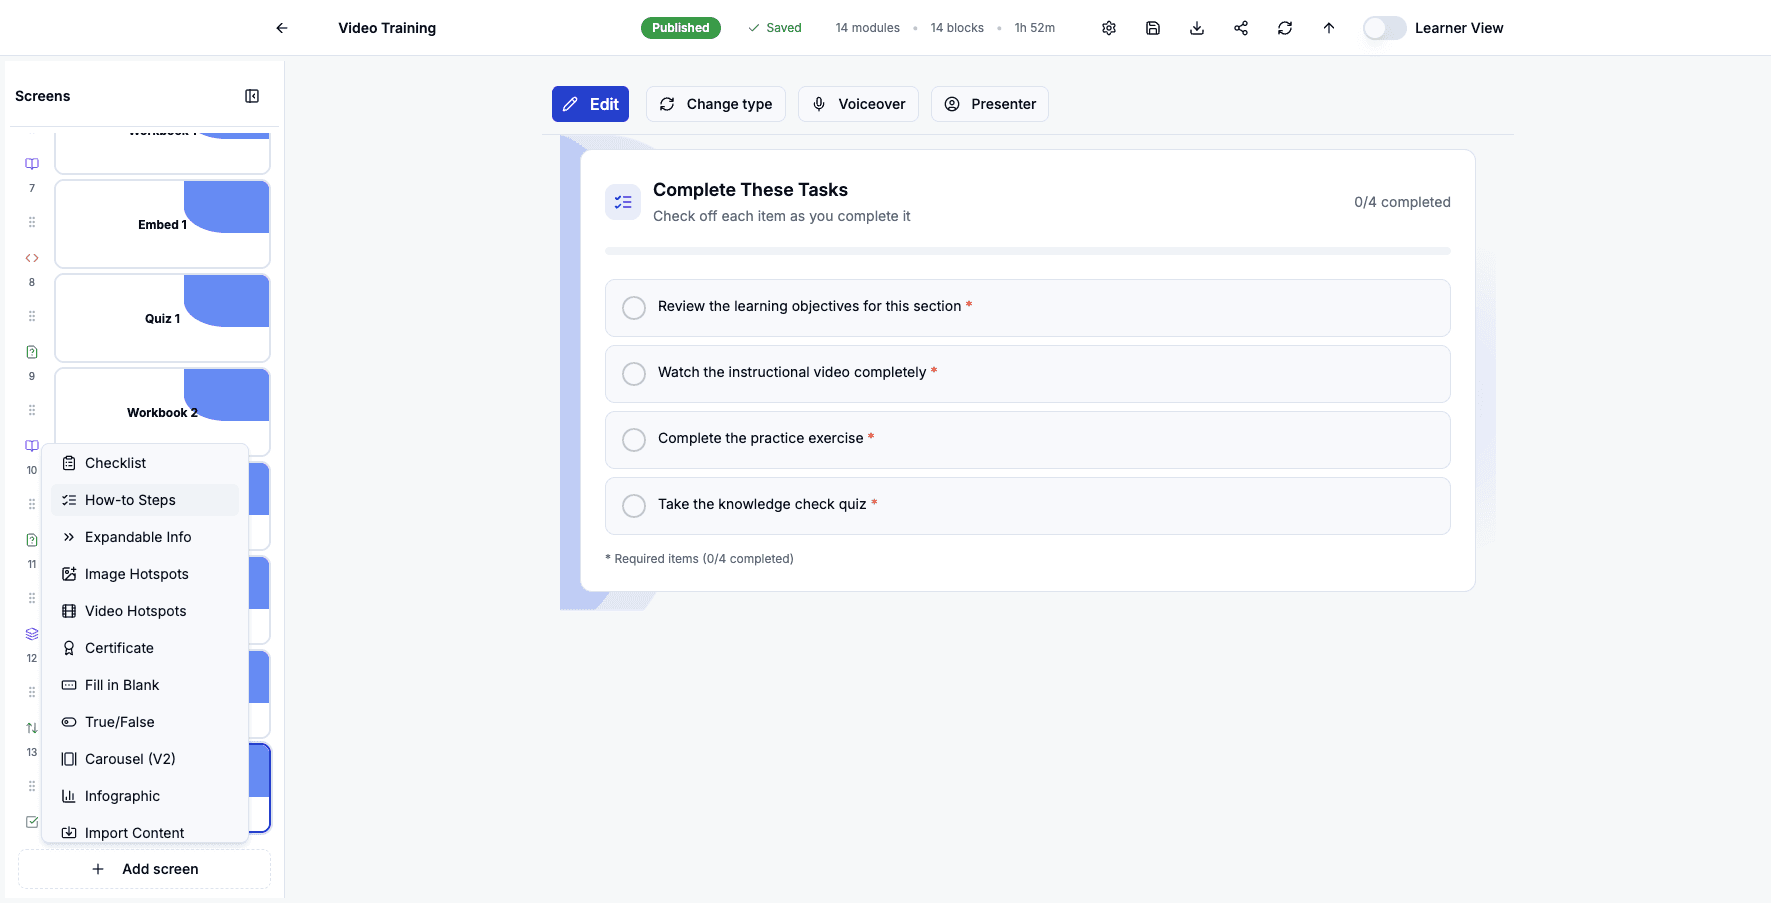Select True/False from the menu
This screenshot has height=903, width=1771.
click(x=145, y=722)
